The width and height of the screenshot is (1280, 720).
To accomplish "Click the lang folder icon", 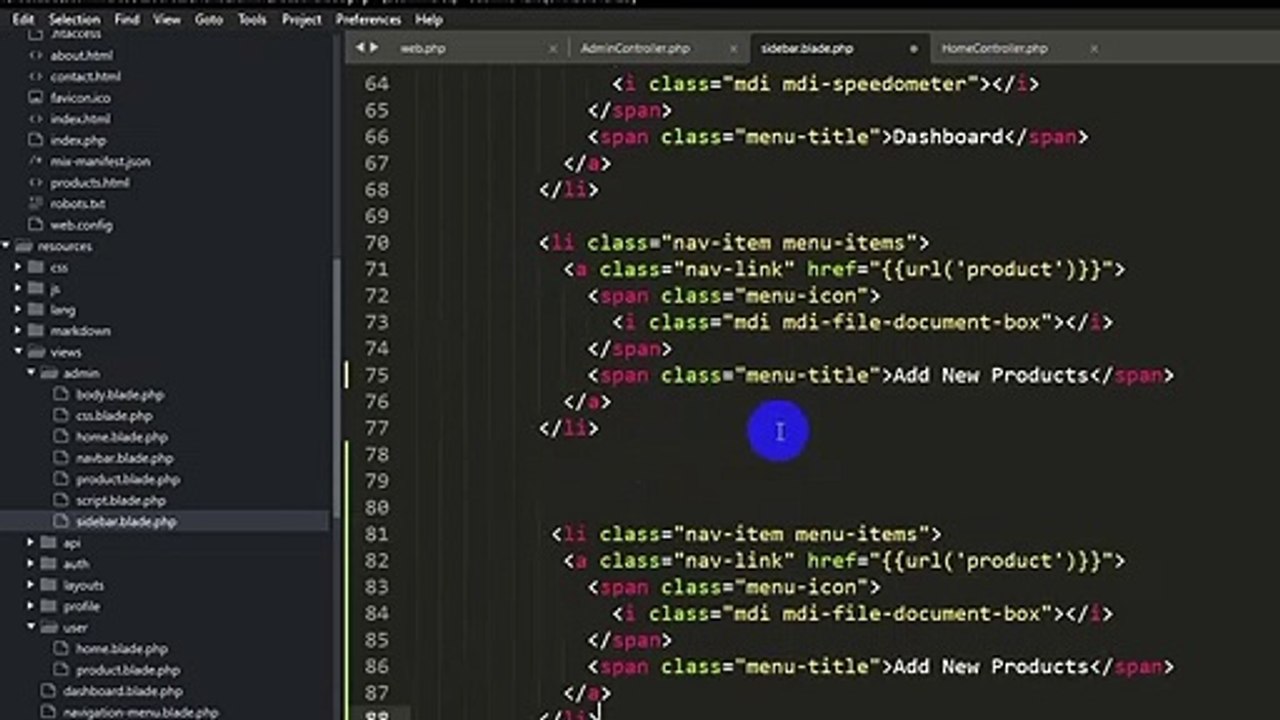I will [35, 309].
